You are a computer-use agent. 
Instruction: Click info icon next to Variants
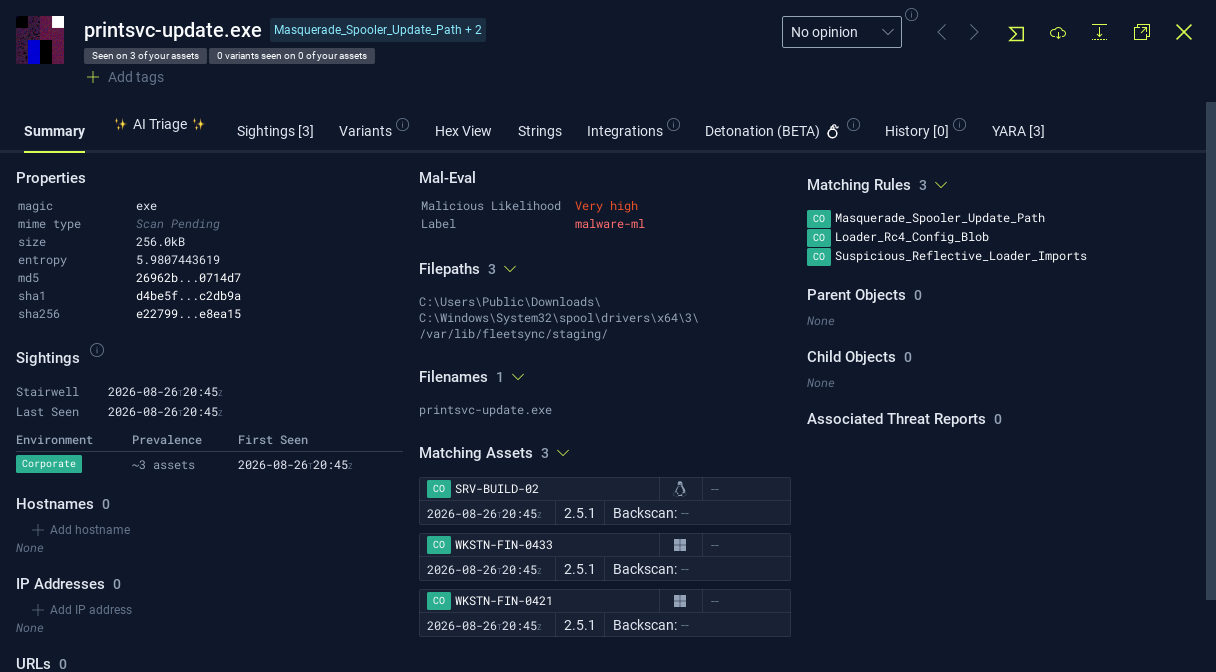[x=403, y=125]
